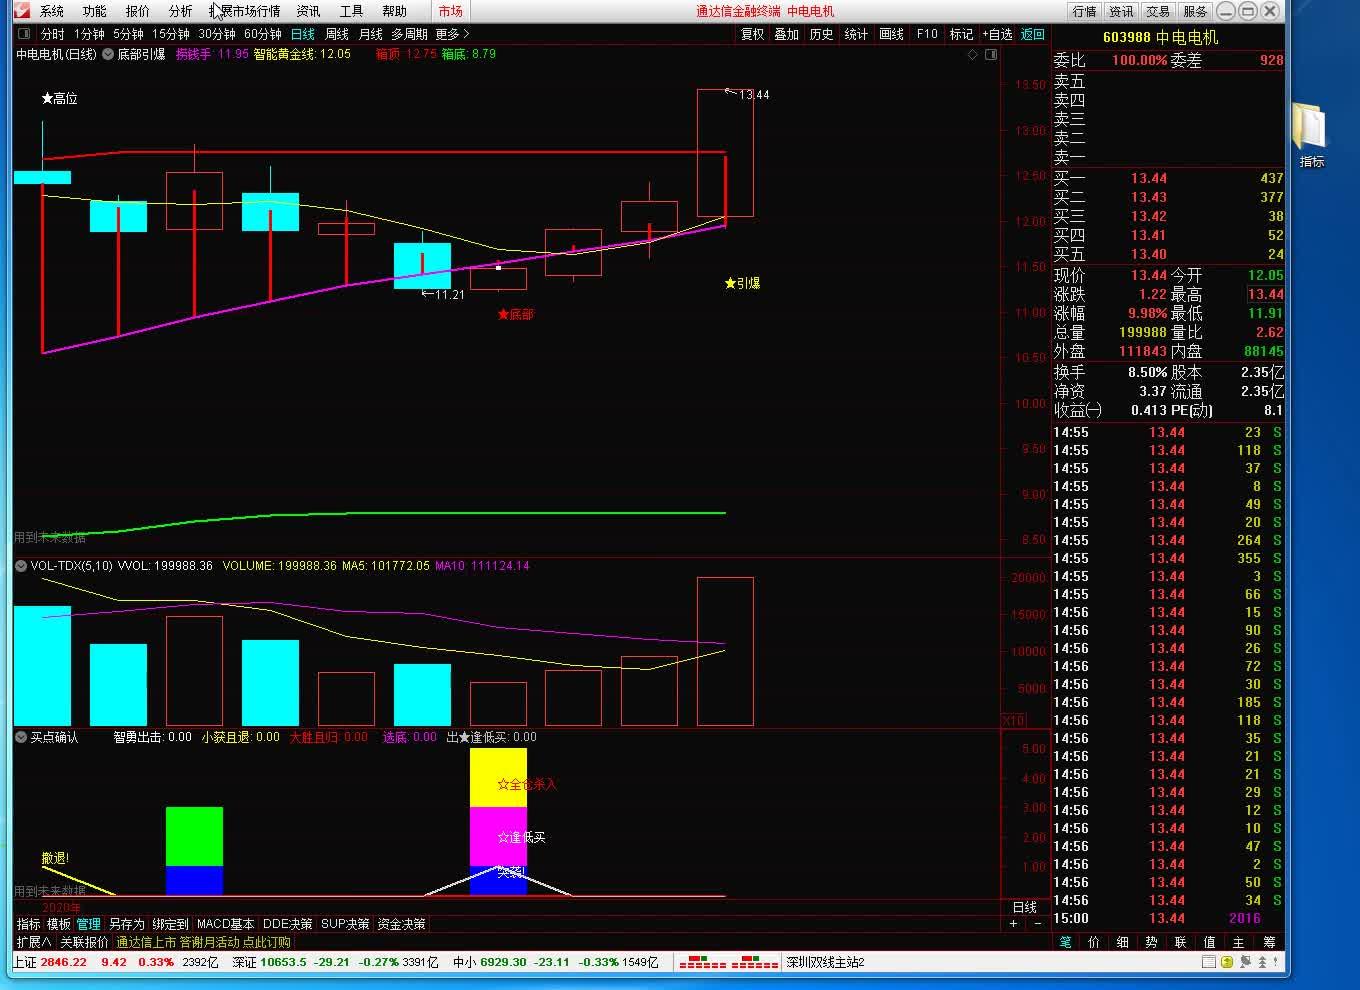Click 关联报价 tab

click(x=84, y=942)
